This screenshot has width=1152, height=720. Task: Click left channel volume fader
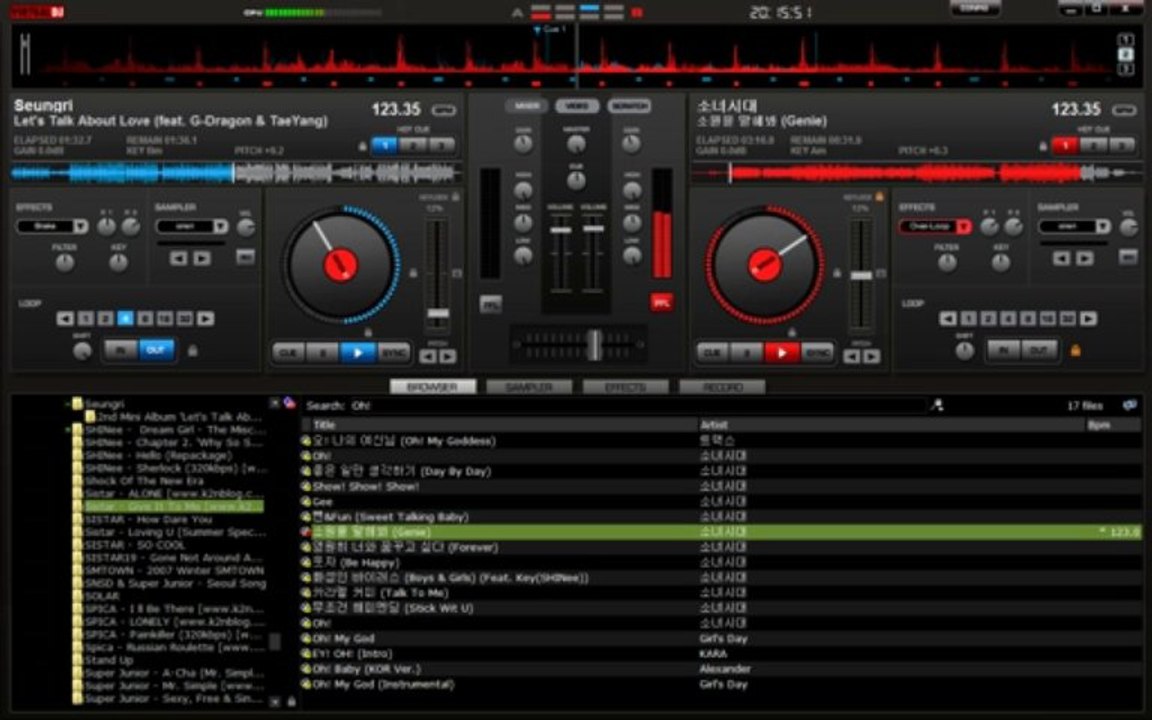(561, 230)
